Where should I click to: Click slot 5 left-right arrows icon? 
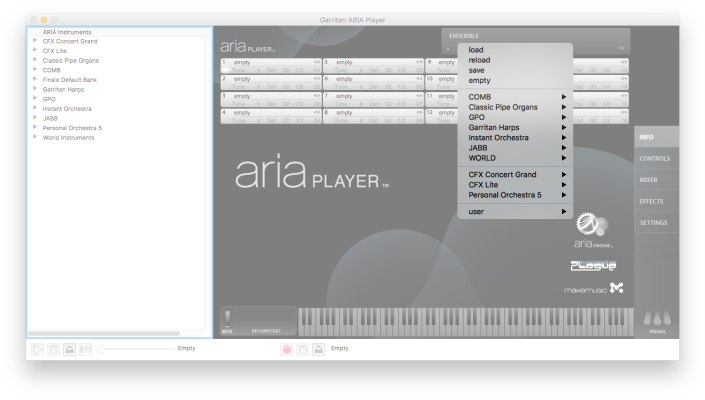(x=419, y=62)
